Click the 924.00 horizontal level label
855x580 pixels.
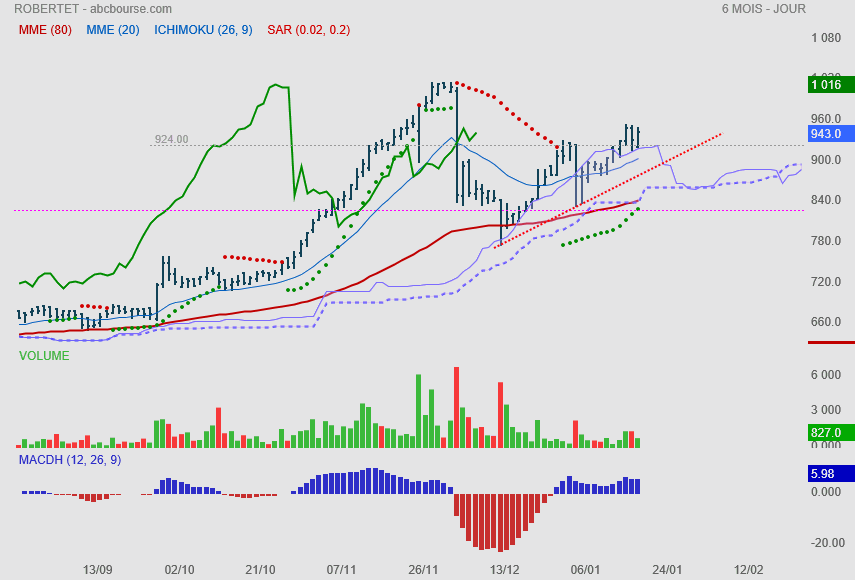tap(171, 139)
